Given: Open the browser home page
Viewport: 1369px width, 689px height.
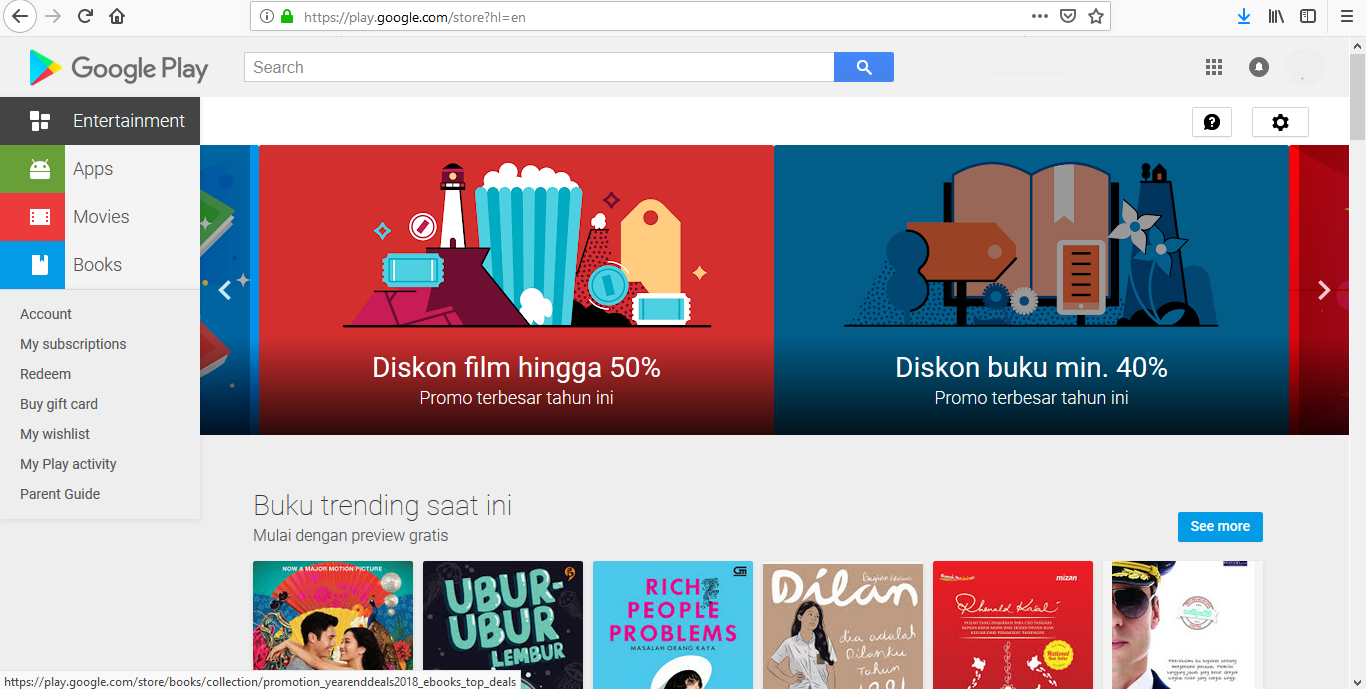Looking at the screenshot, I should click(x=117, y=16).
